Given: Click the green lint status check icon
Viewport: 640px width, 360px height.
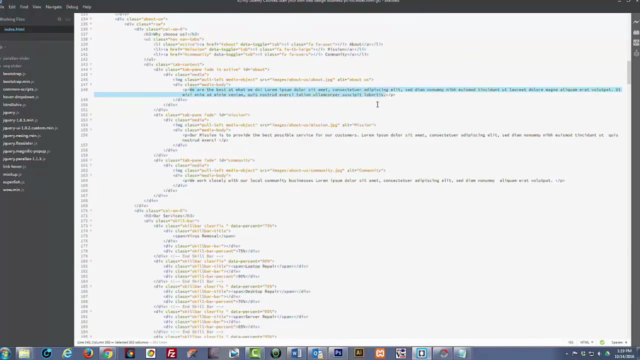Looking at the screenshot, I should [x=602, y=342].
